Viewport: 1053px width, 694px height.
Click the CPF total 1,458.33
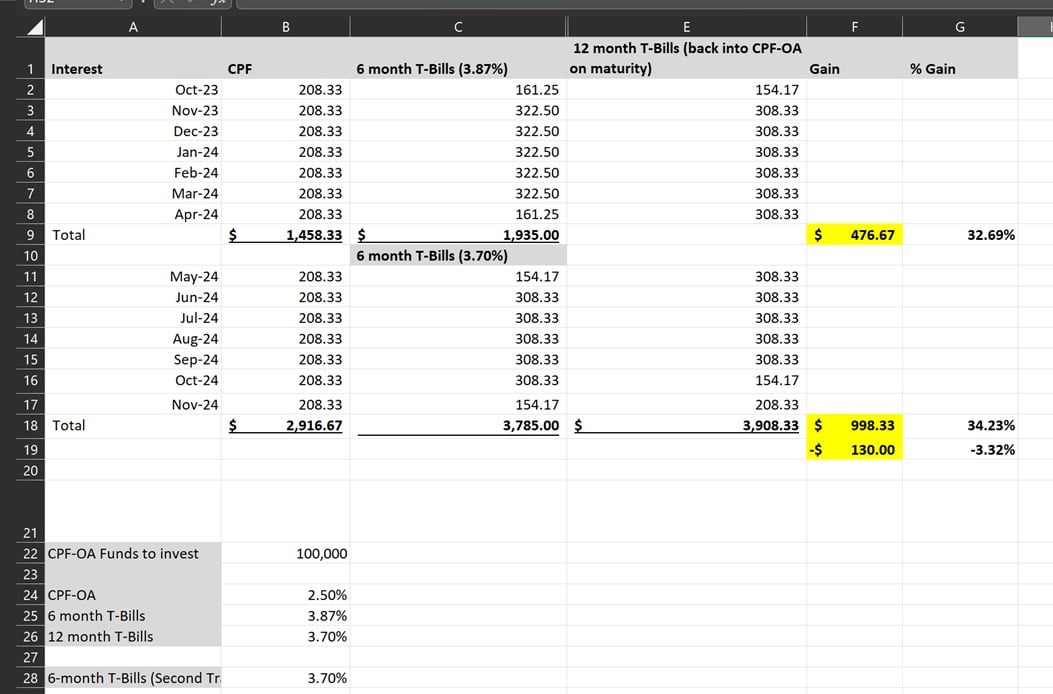tap(285, 235)
